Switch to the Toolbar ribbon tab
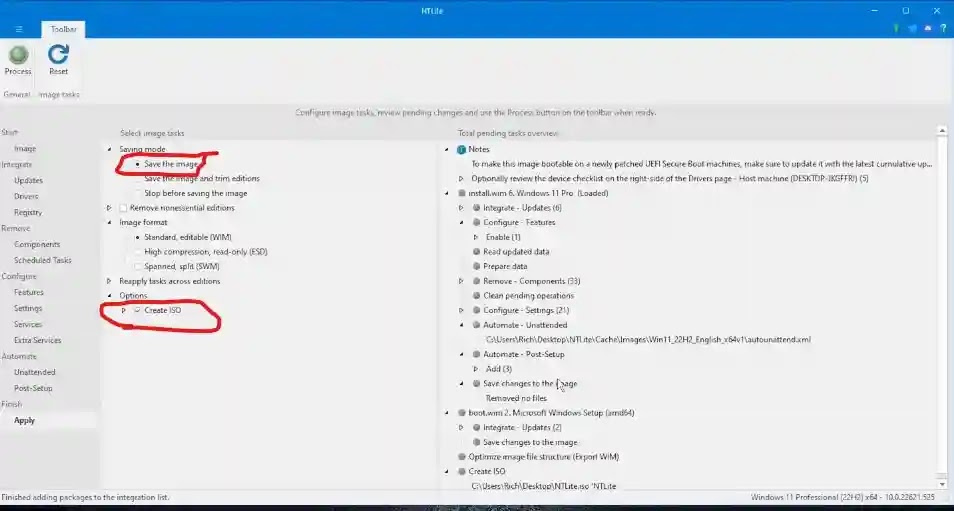954x511 pixels. [x=63, y=29]
